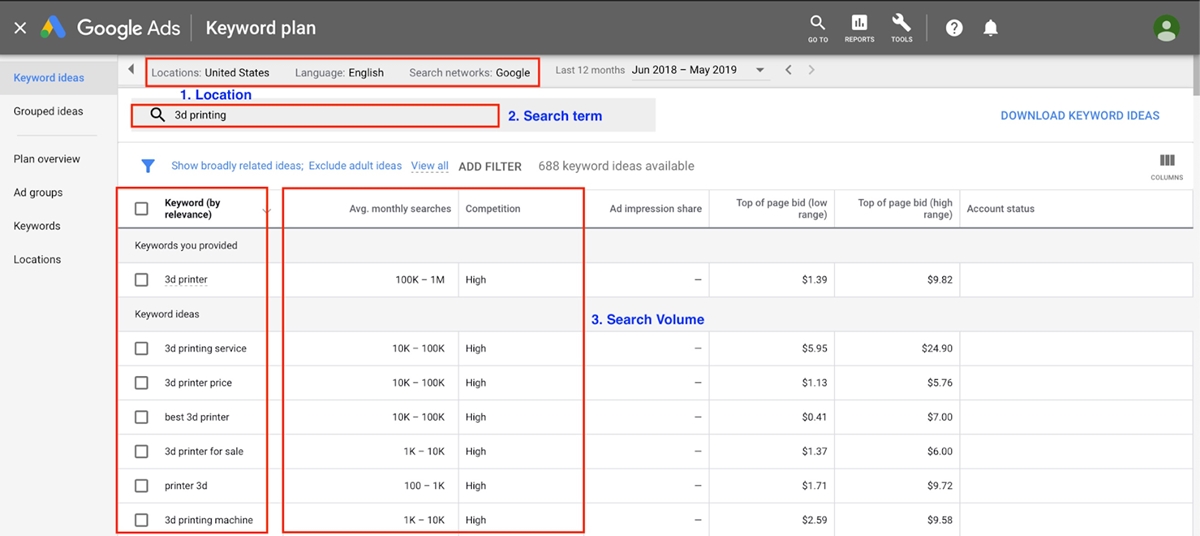Check the 3d printing service checkbox
This screenshot has width=1200, height=536.
[x=141, y=349]
